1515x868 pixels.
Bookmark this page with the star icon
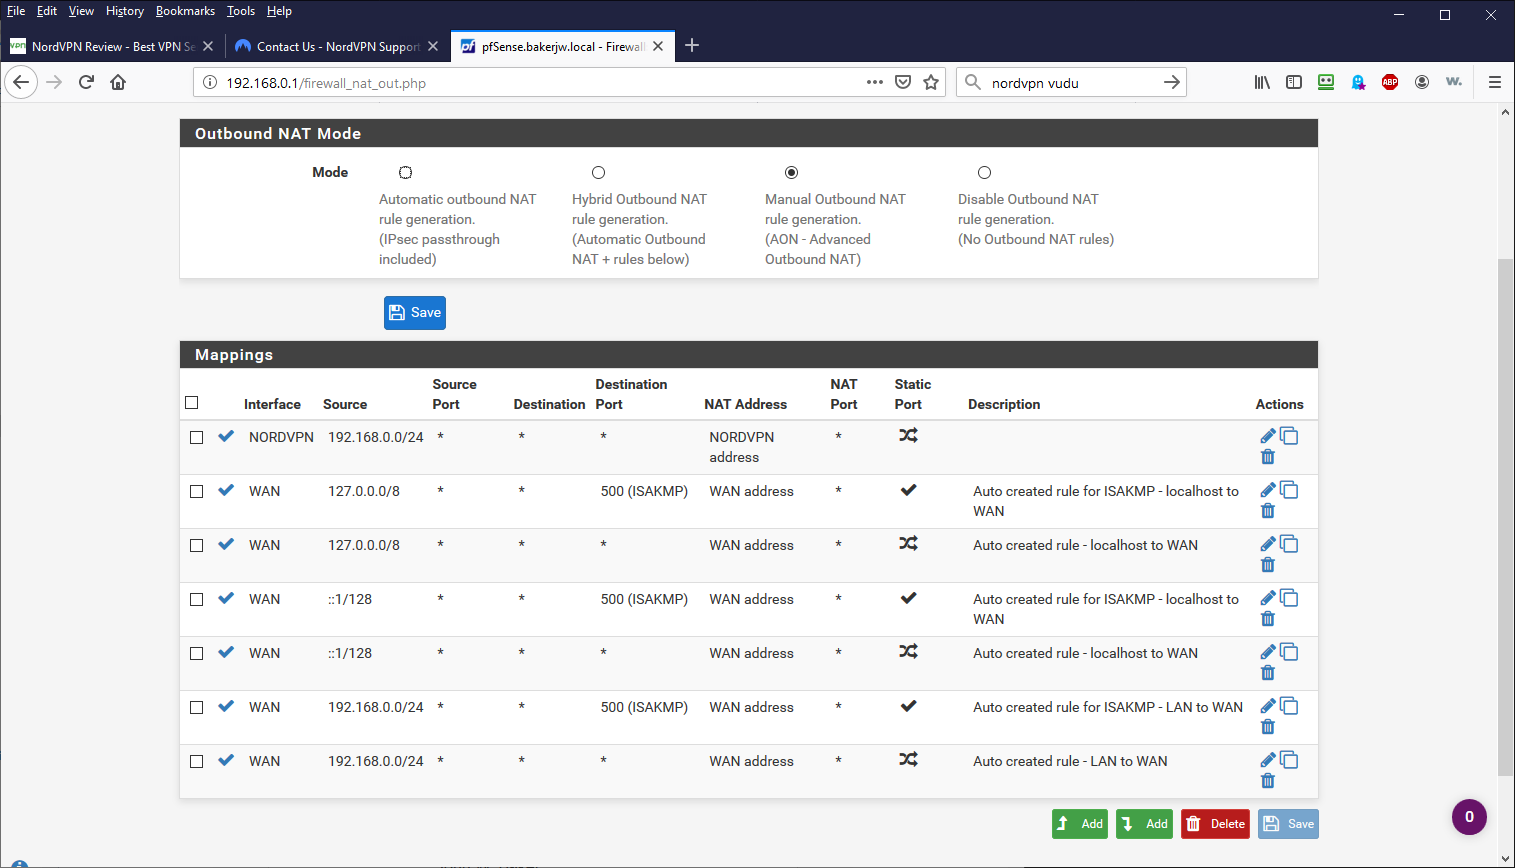tap(931, 82)
